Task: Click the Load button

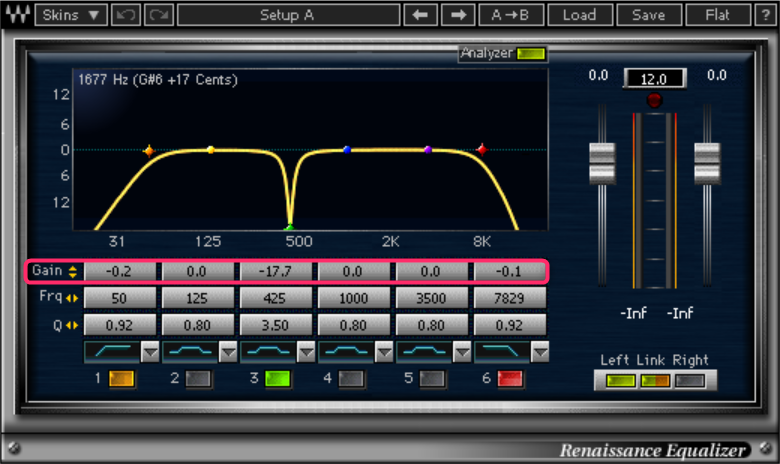Action: (580, 15)
